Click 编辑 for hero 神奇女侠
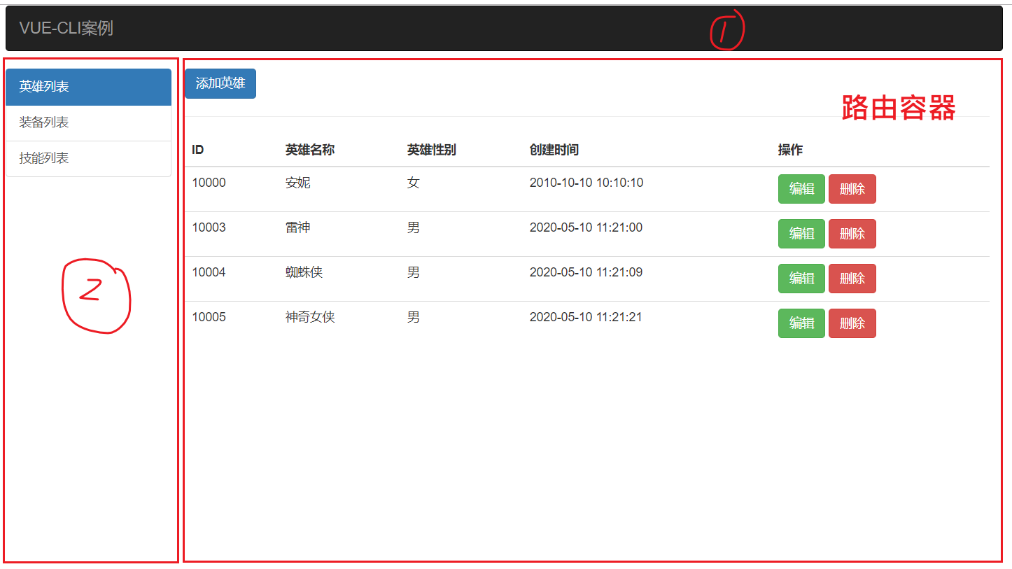Viewport: 1012px width, 569px height. [x=801, y=323]
